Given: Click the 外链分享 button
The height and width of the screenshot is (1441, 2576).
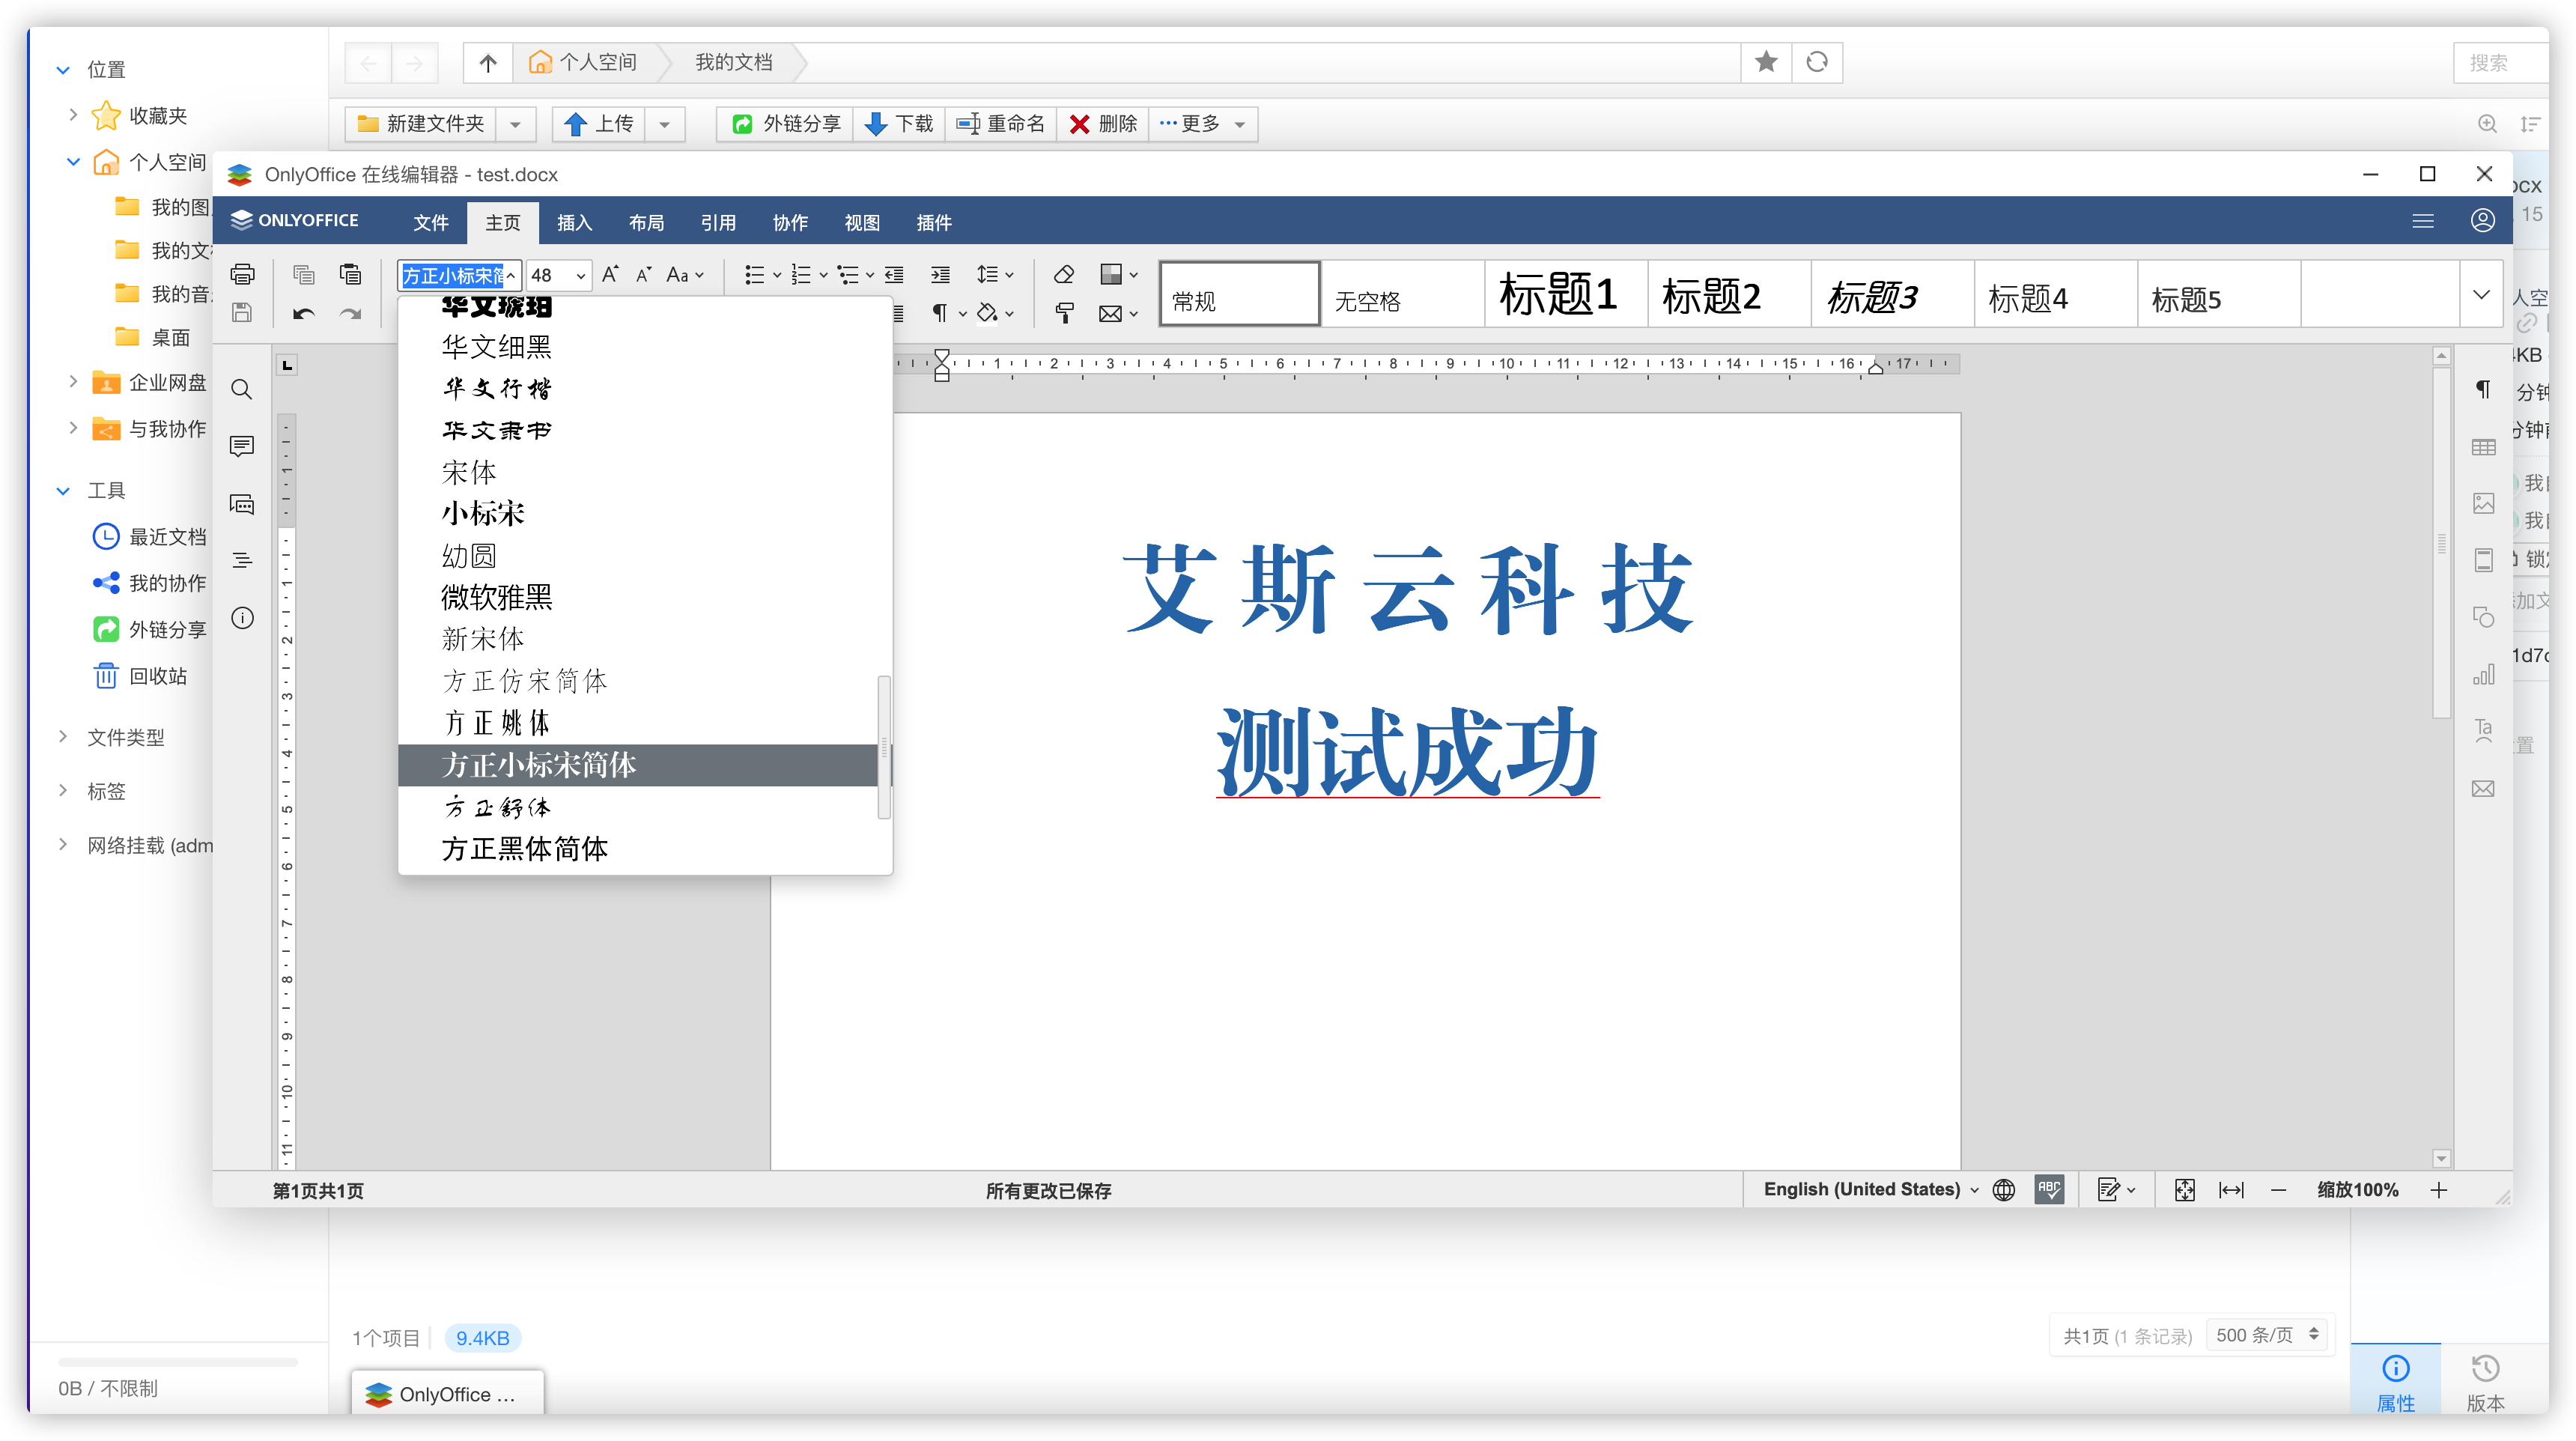Looking at the screenshot, I should (x=786, y=123).
